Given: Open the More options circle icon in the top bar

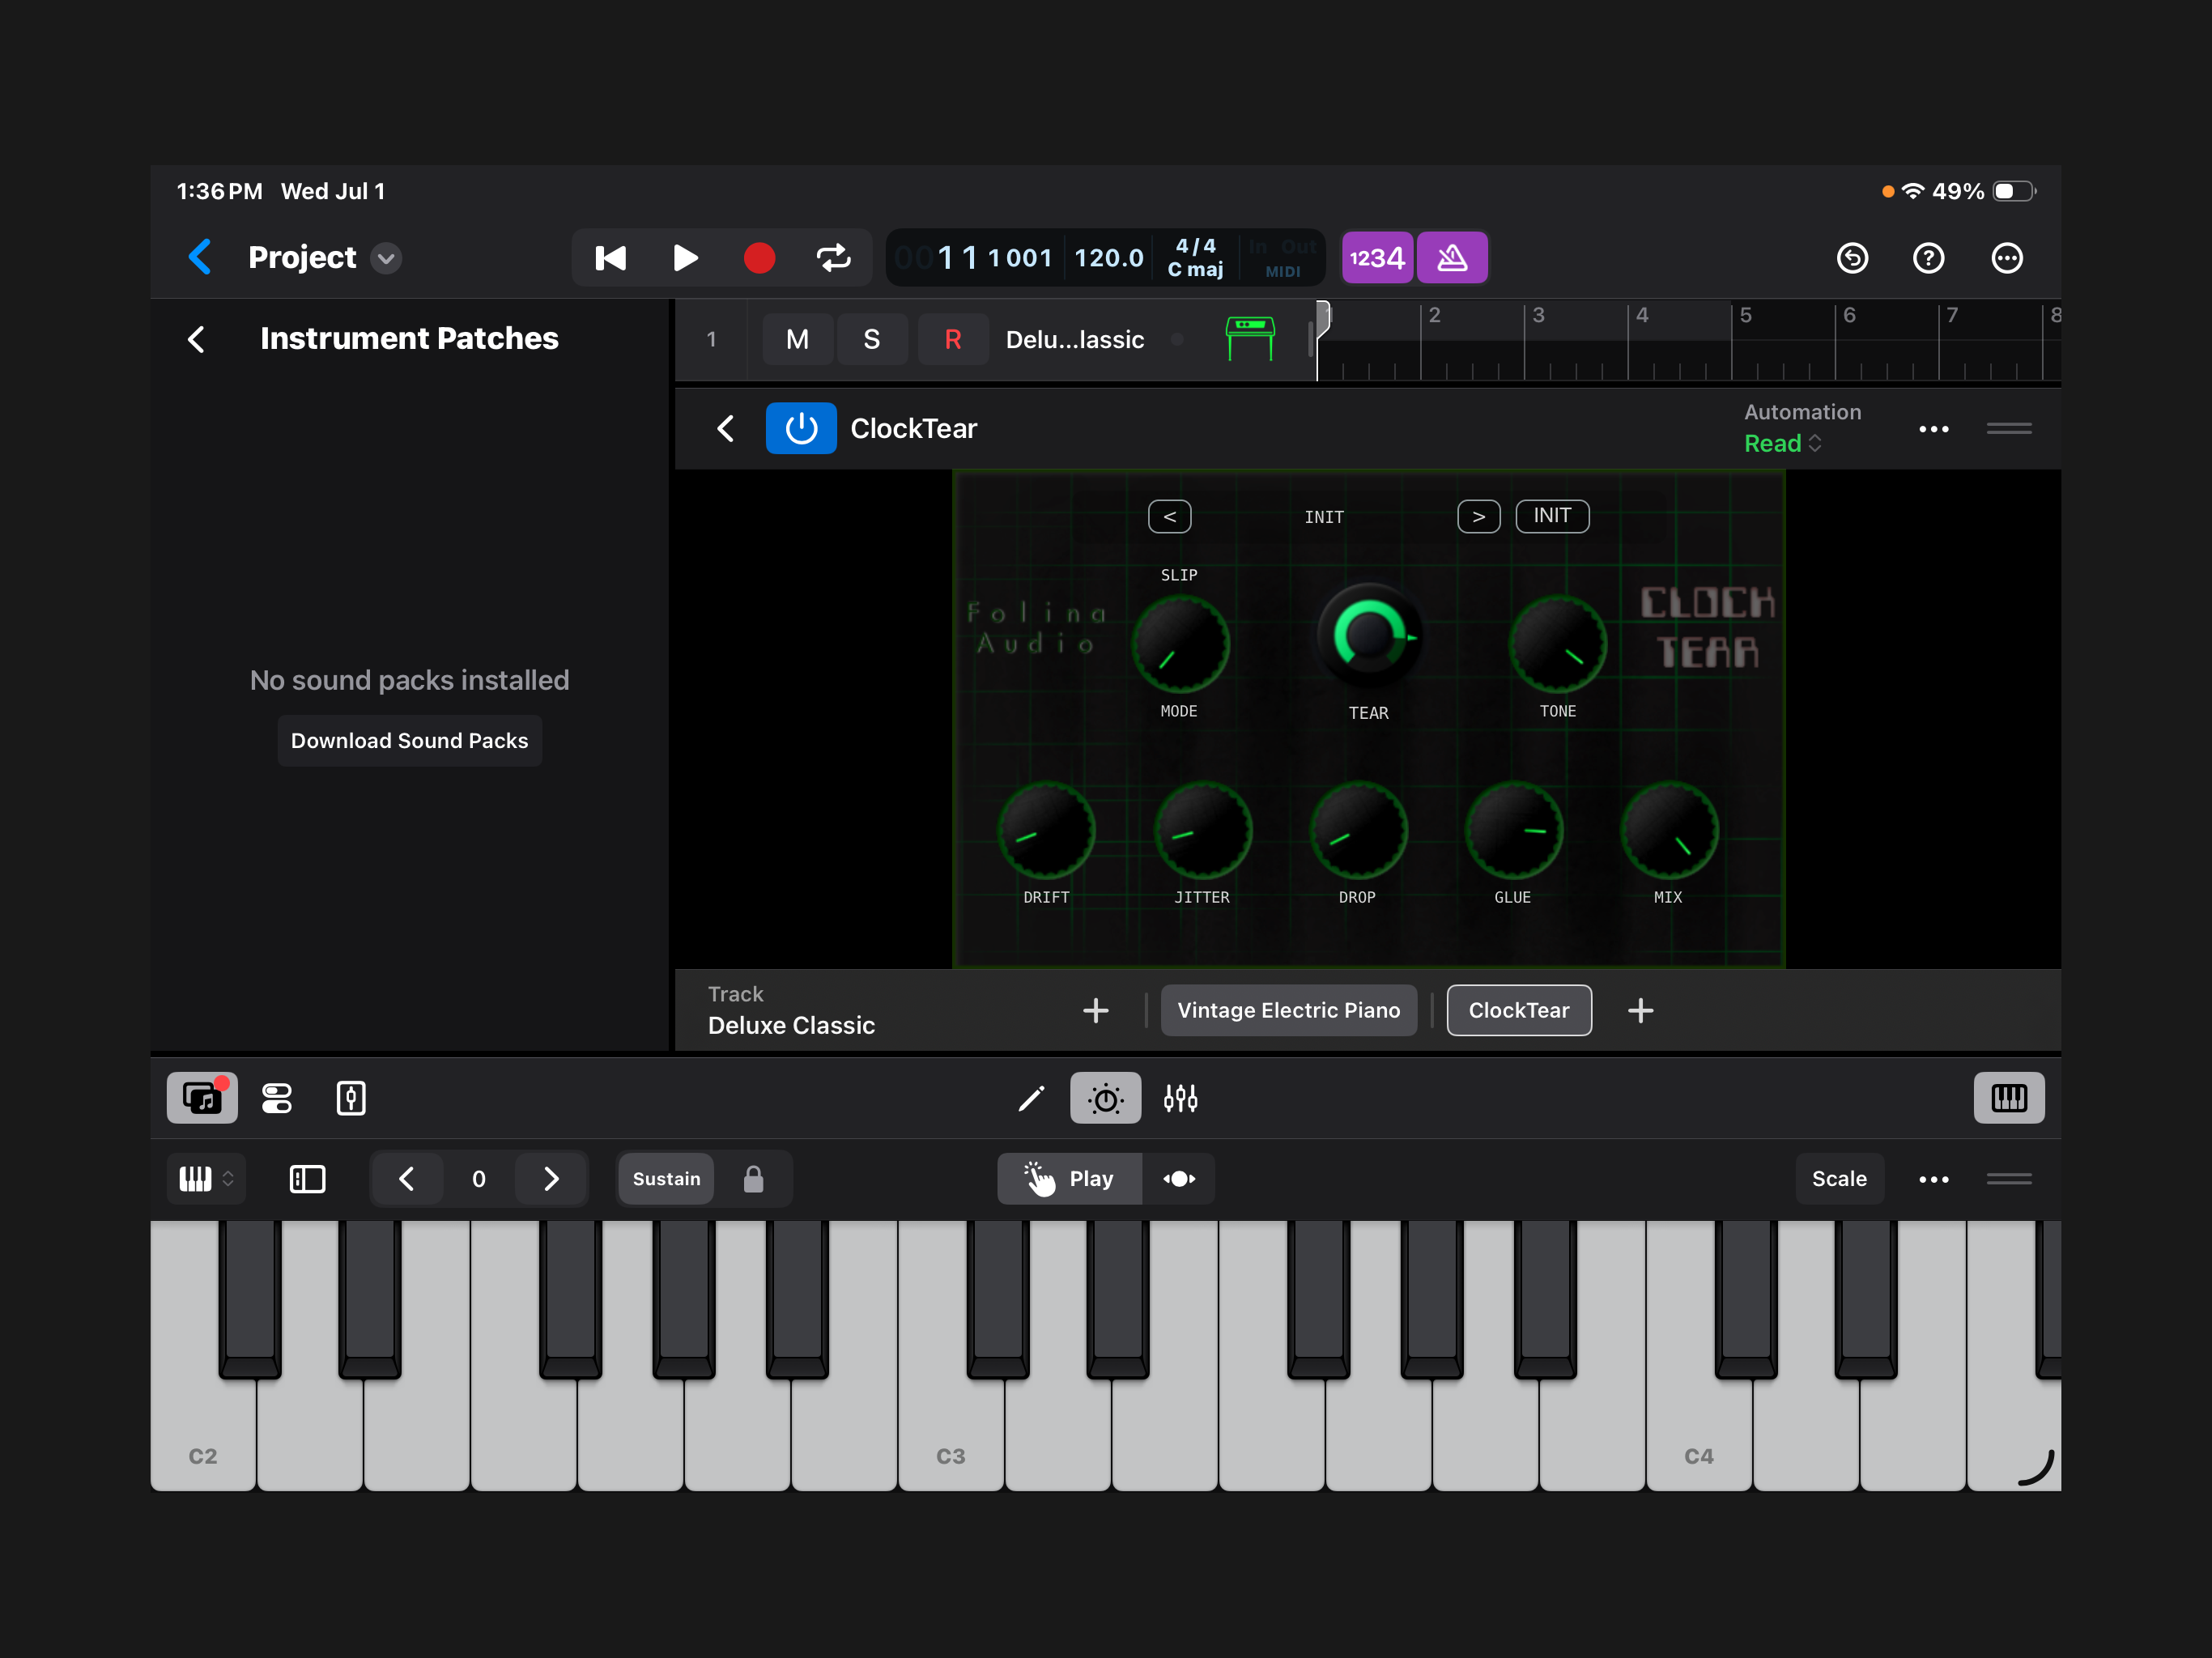Looking at the screenshot, I should click(2007, 258).
